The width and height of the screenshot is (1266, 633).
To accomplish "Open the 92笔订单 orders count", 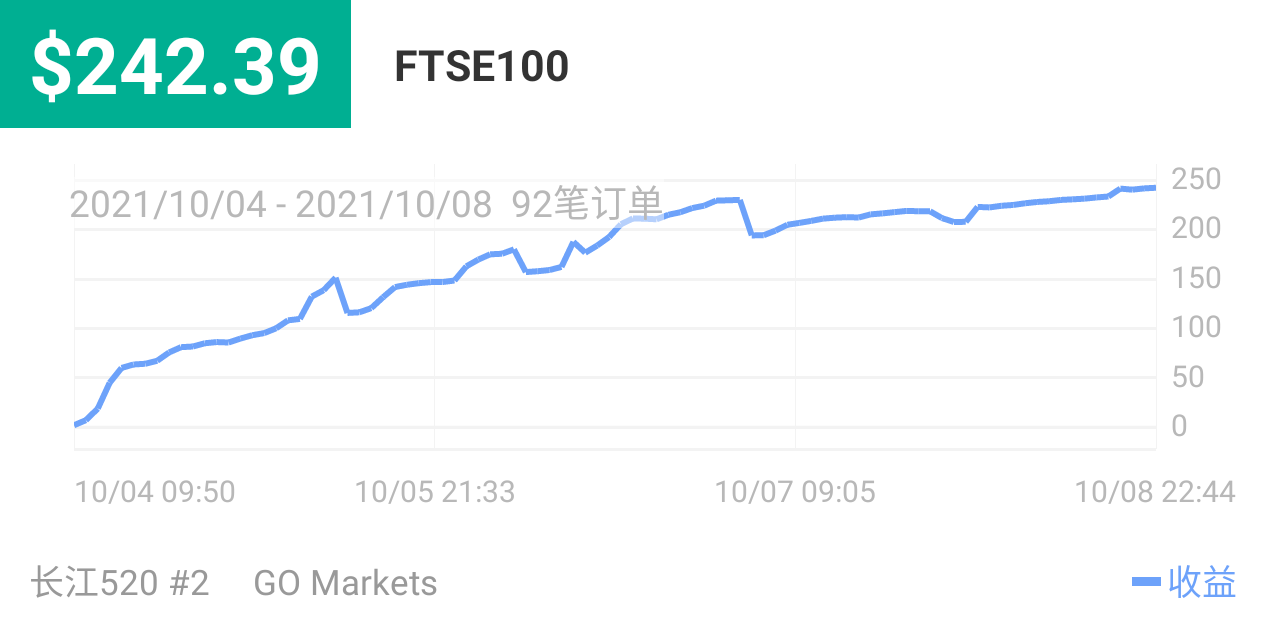I will [587, 205].
